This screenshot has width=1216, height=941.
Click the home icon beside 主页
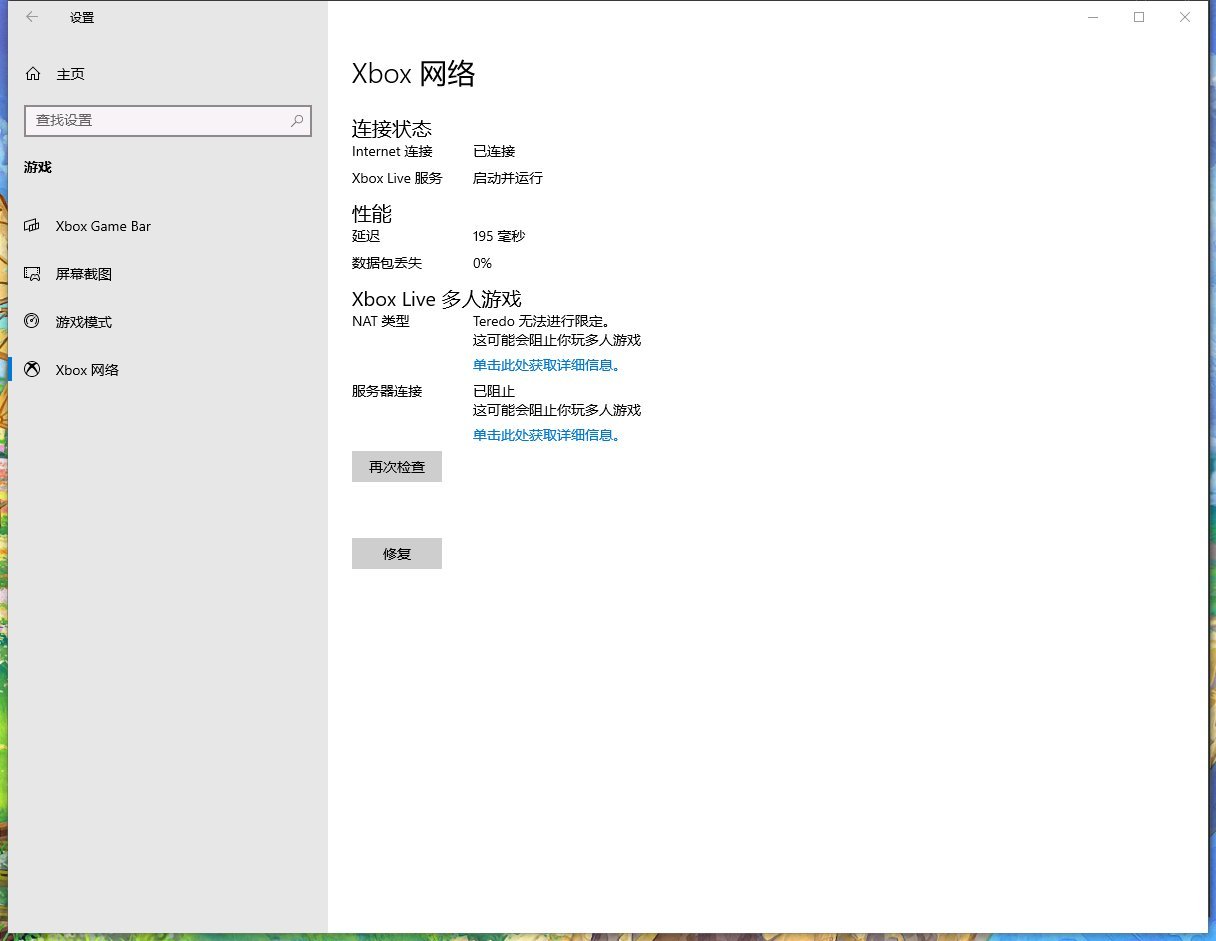tap(33, 74)
